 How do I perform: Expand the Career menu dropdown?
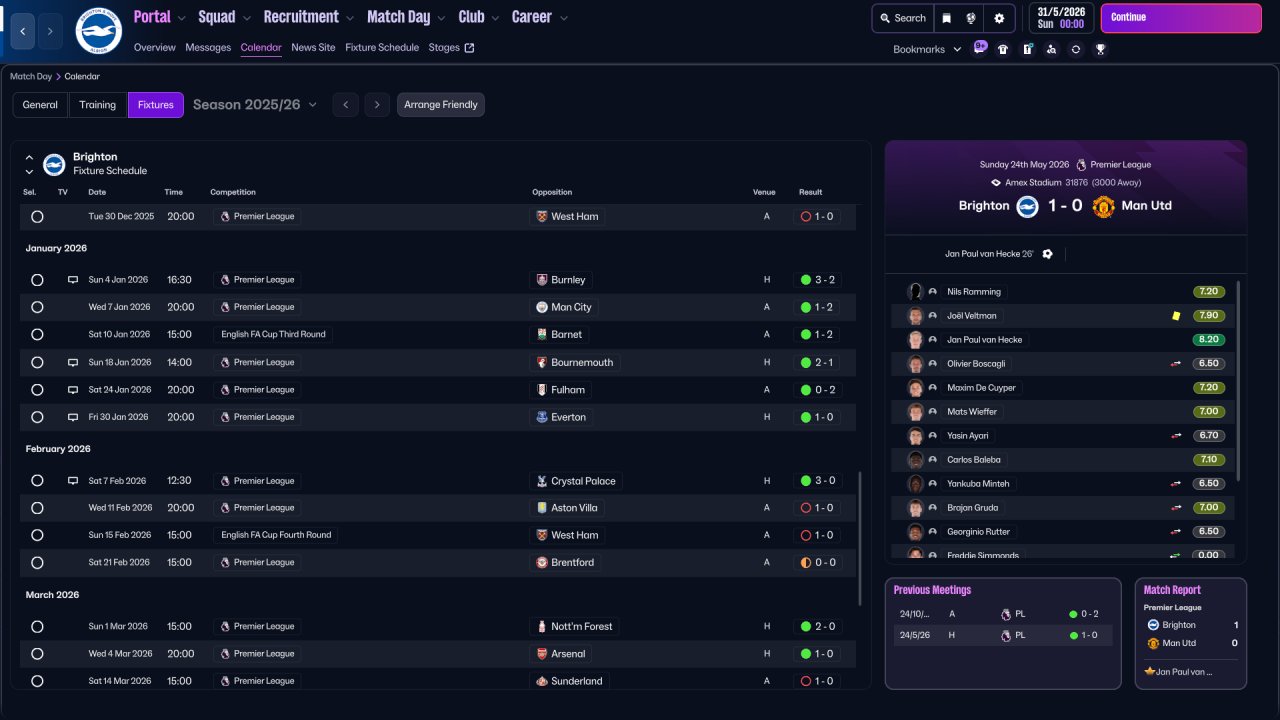click(x=564, y=18)
